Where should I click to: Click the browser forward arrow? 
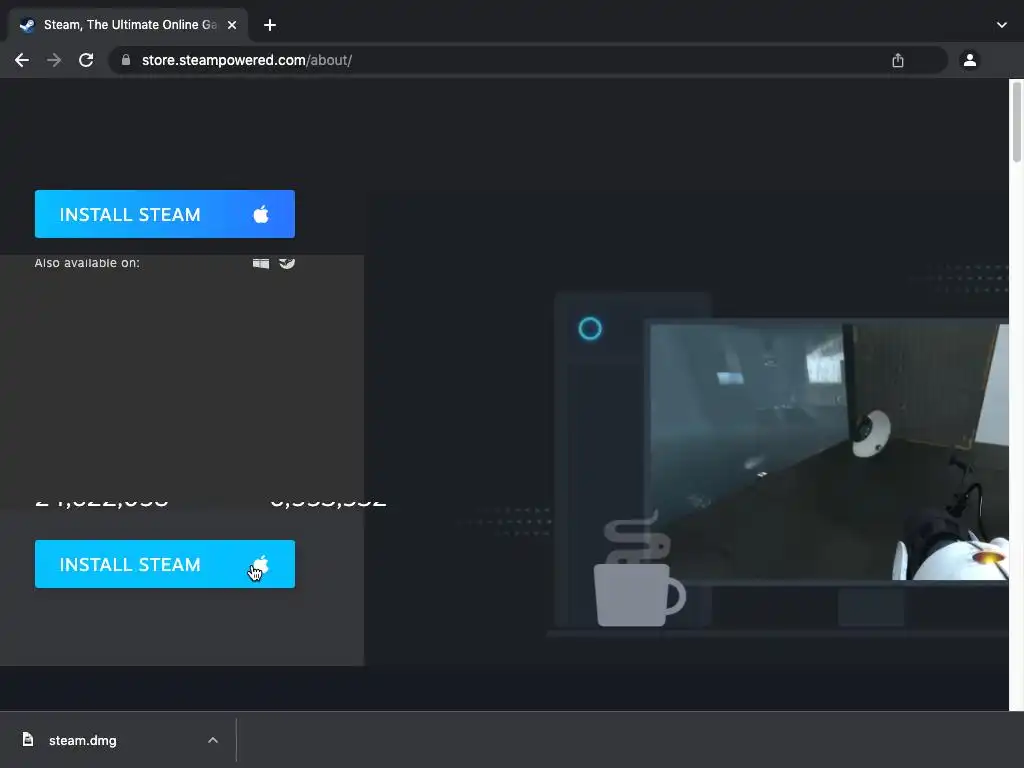[54, 60]
